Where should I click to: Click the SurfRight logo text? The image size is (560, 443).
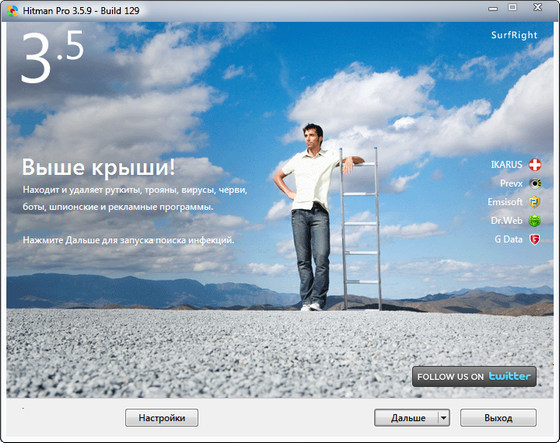[x=514, y=35]
